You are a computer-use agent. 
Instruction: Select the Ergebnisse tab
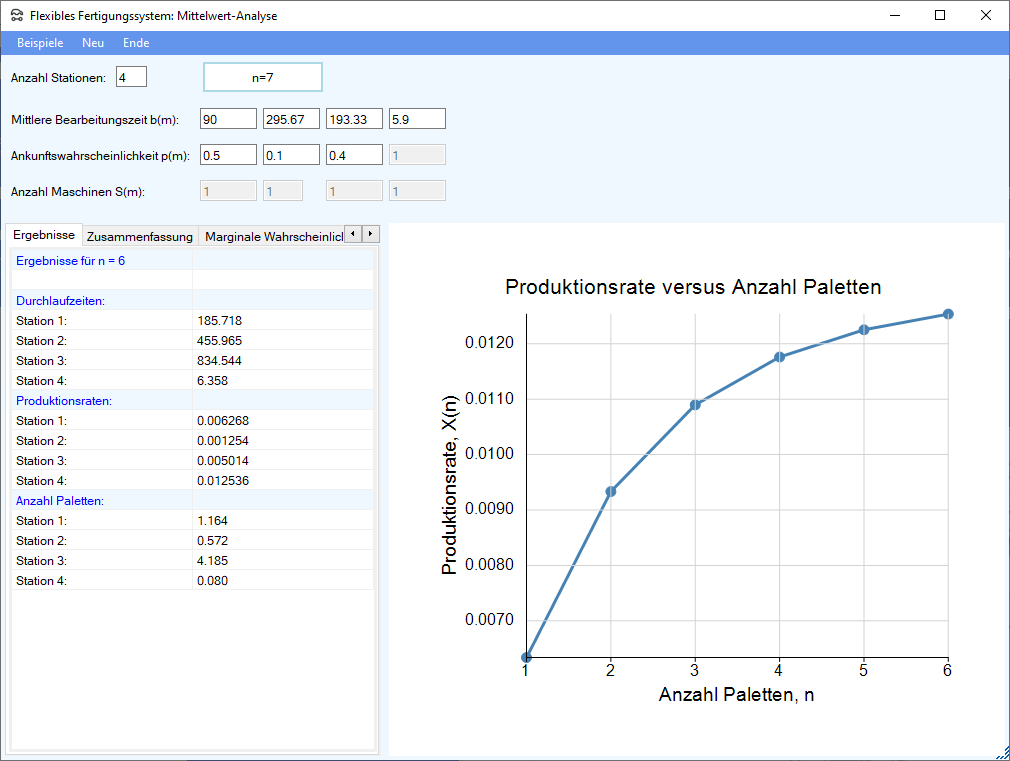pos(44,235)
